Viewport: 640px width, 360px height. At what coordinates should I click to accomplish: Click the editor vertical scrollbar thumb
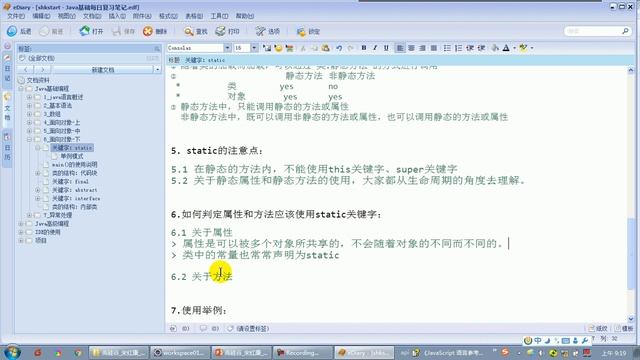[x=631, y=254]
